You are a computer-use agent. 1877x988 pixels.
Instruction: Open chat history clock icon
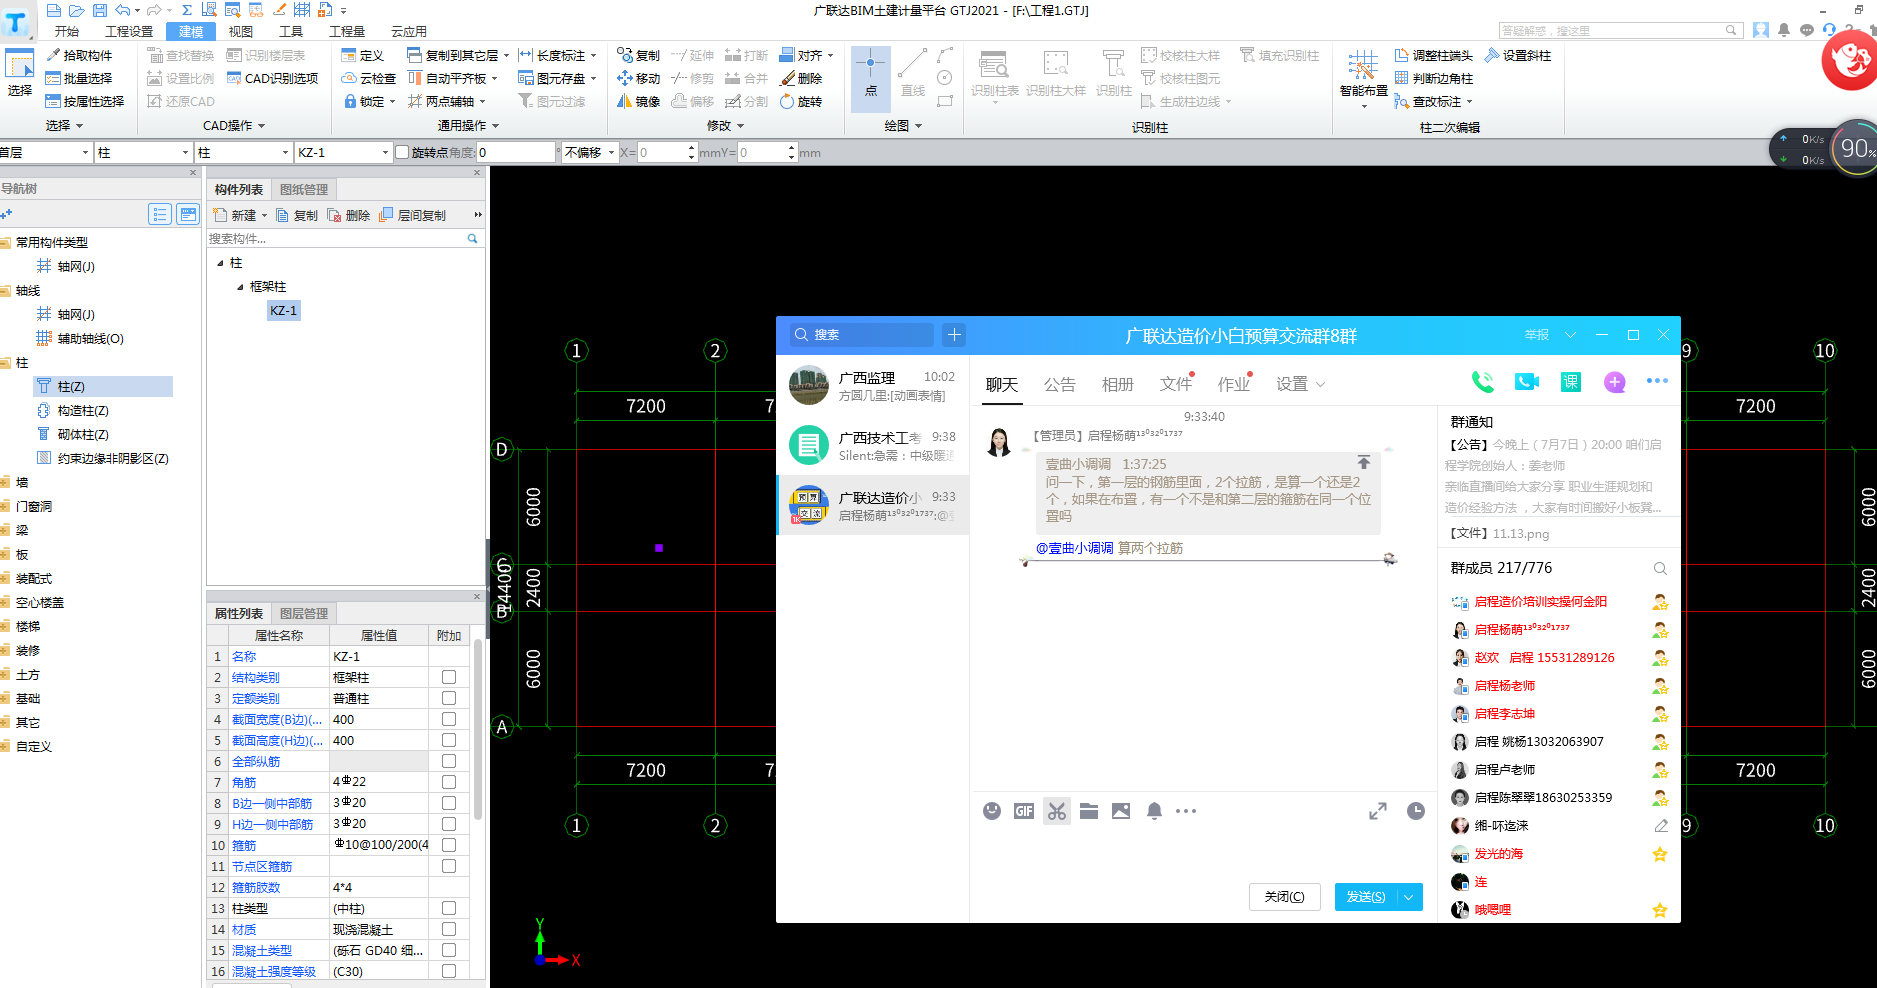pos(1416,811)
